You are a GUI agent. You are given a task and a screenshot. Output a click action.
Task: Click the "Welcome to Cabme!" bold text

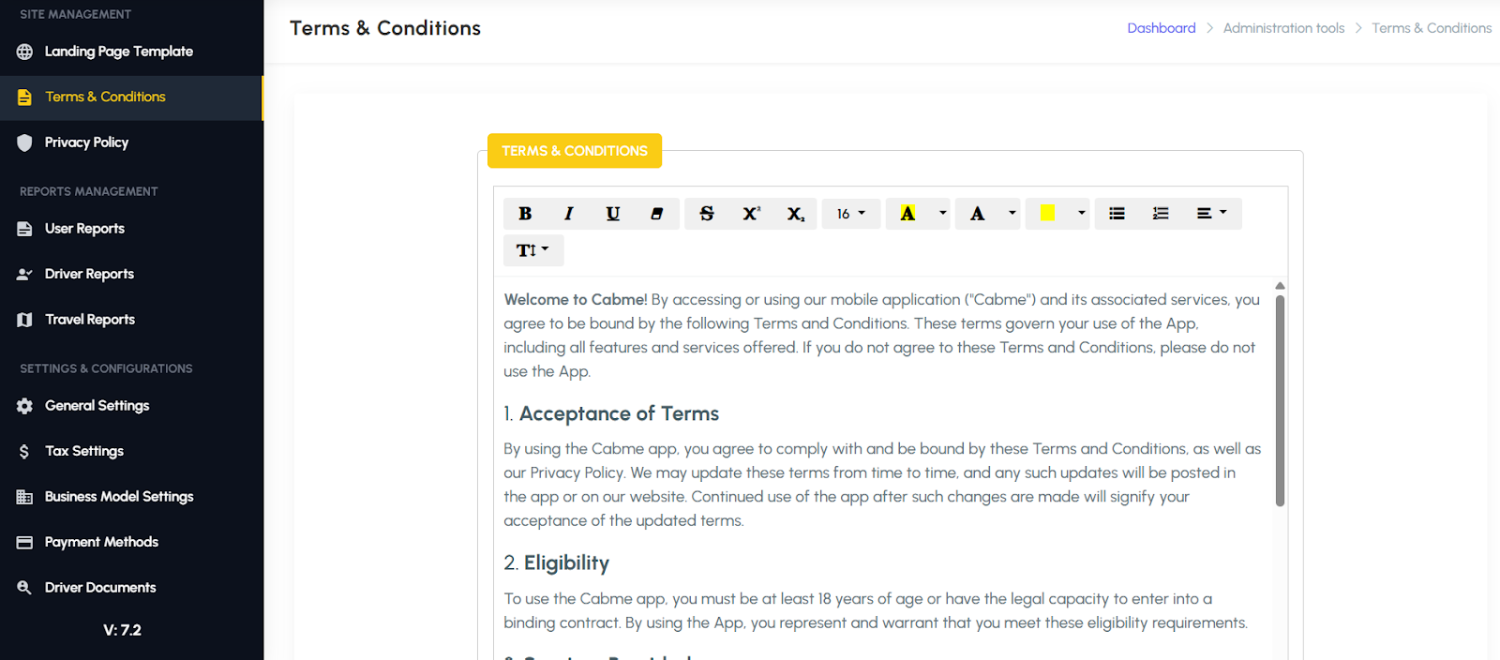575,299
